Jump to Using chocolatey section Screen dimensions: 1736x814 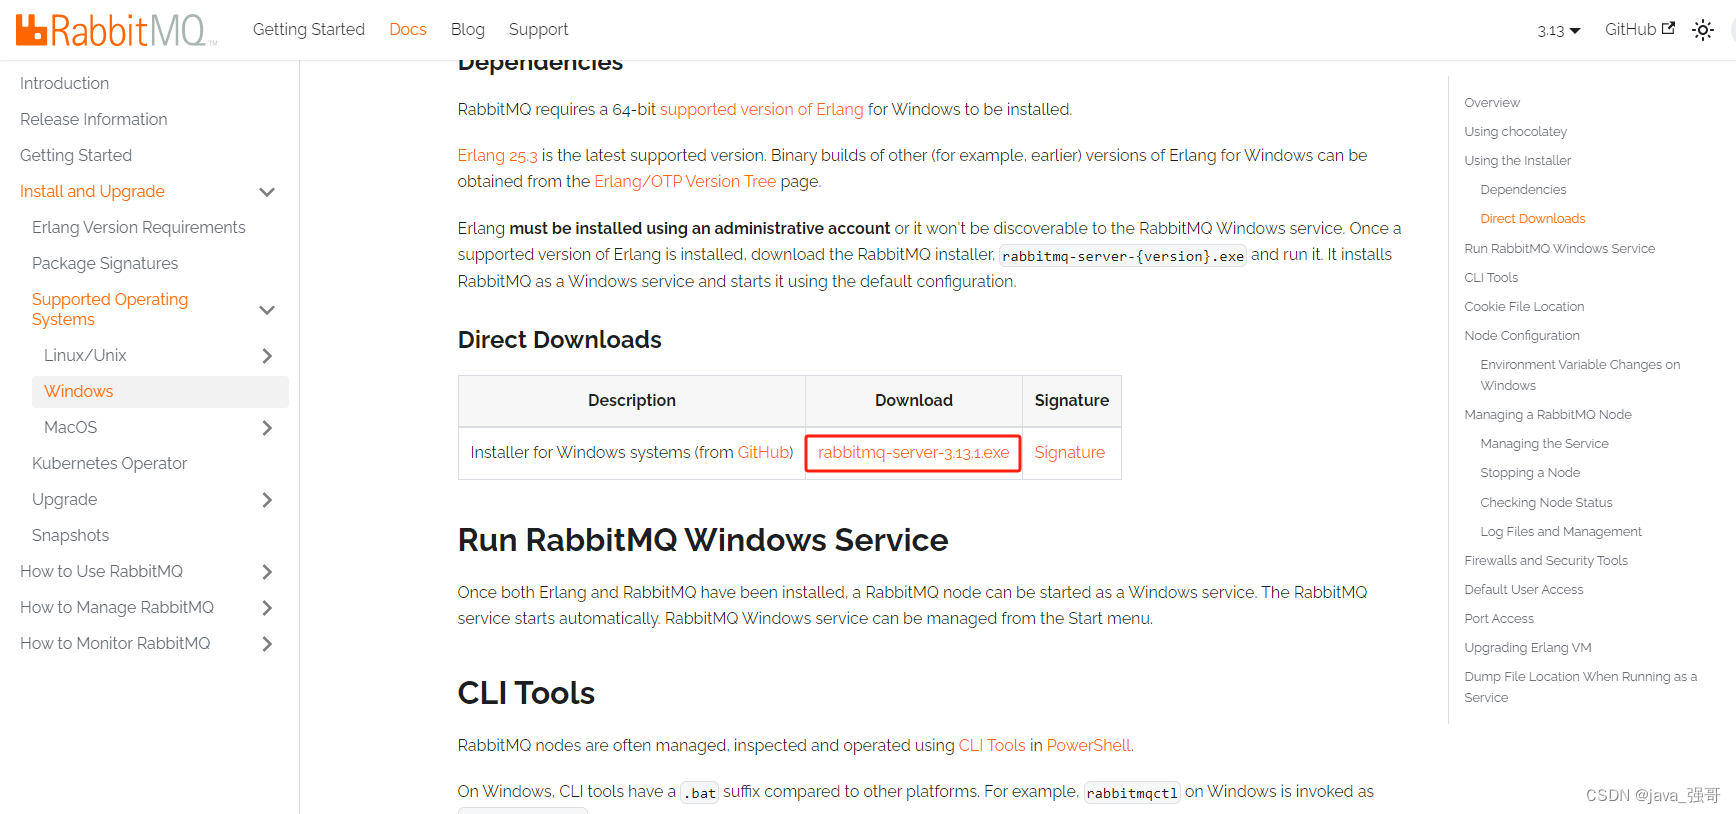[x=1515, y=131]
